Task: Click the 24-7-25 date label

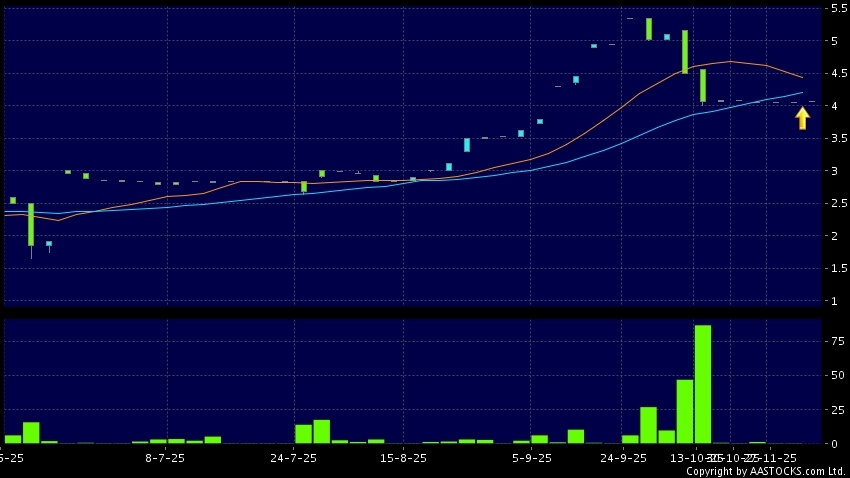Action: (294, 458)
